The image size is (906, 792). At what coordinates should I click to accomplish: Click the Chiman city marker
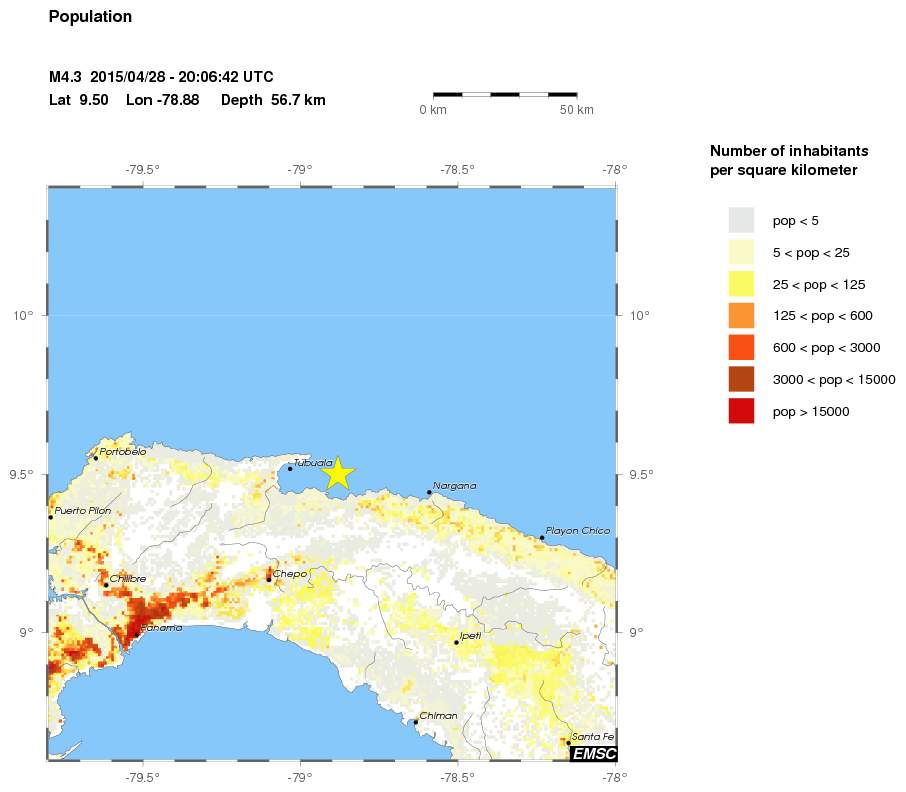(x=416, y=722)
